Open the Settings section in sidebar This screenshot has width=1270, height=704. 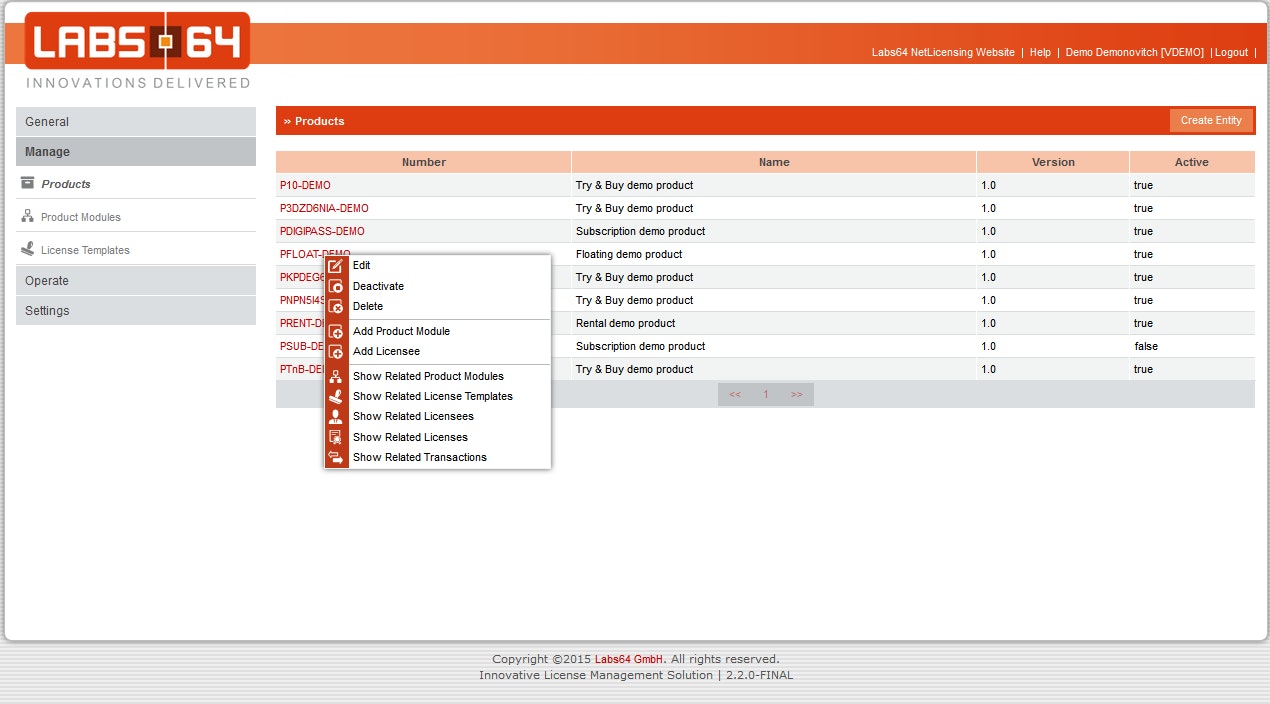point(135,311)
